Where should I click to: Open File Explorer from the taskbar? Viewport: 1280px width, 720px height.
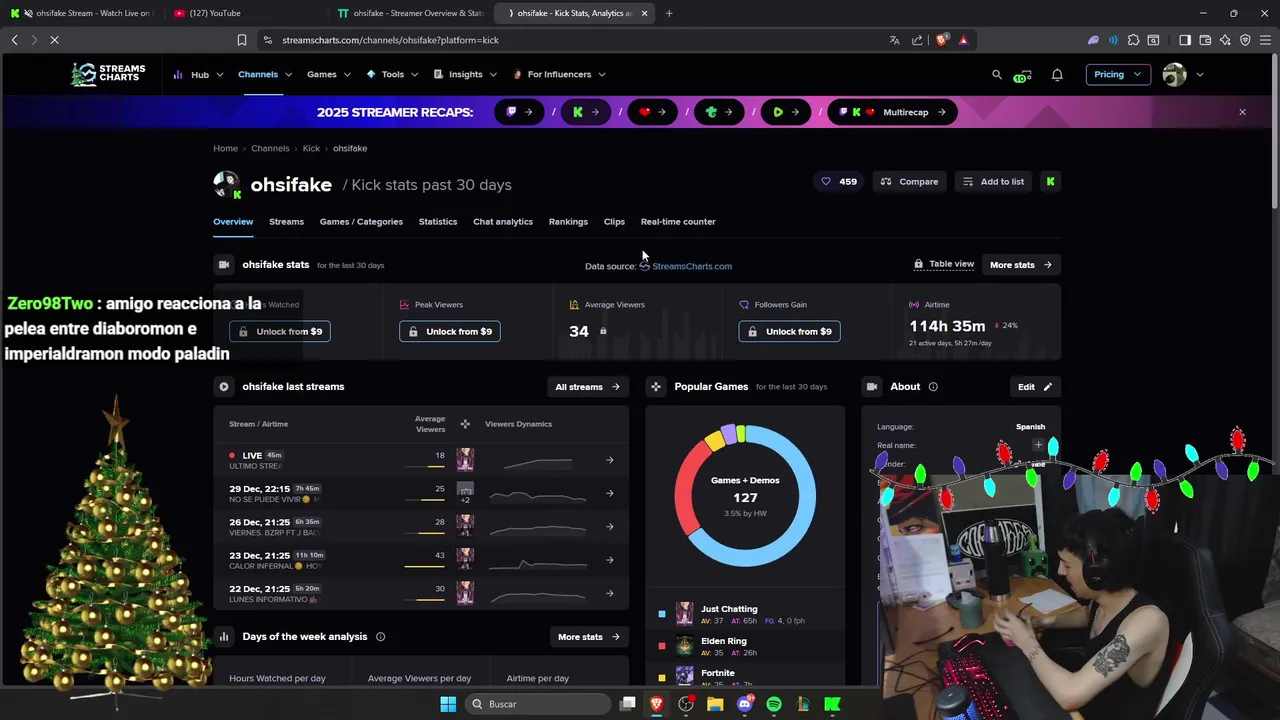(715, 704)
